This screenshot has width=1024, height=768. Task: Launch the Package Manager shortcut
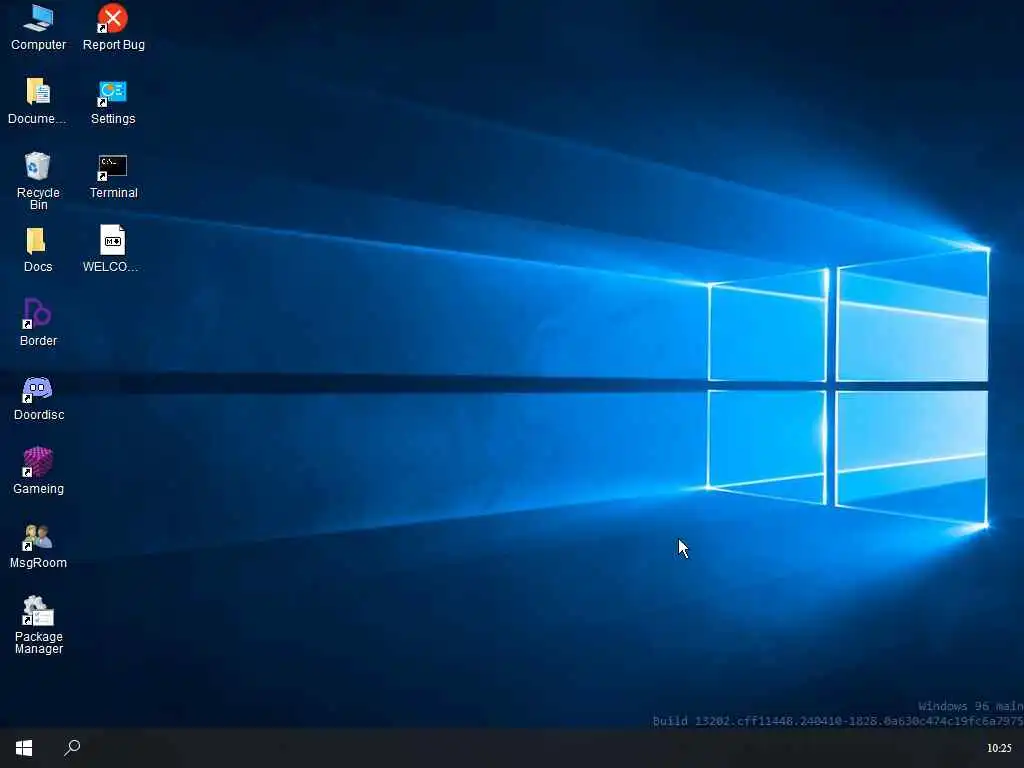[38, 625]
